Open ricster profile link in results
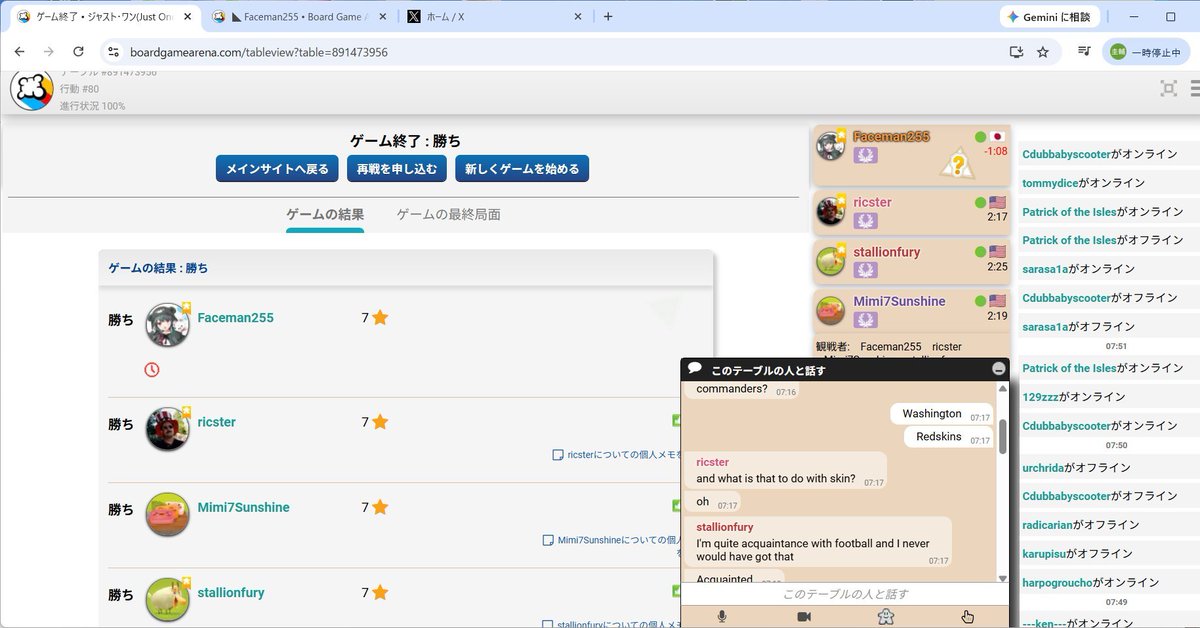This screenshot has height=628, width=1200. click(x=216, y=422)
